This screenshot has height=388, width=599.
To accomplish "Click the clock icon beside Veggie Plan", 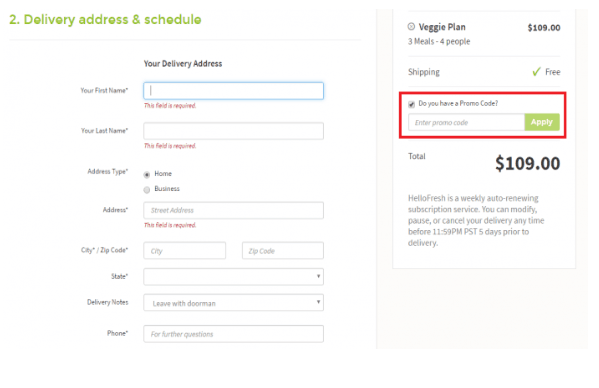I will (411, 26).
